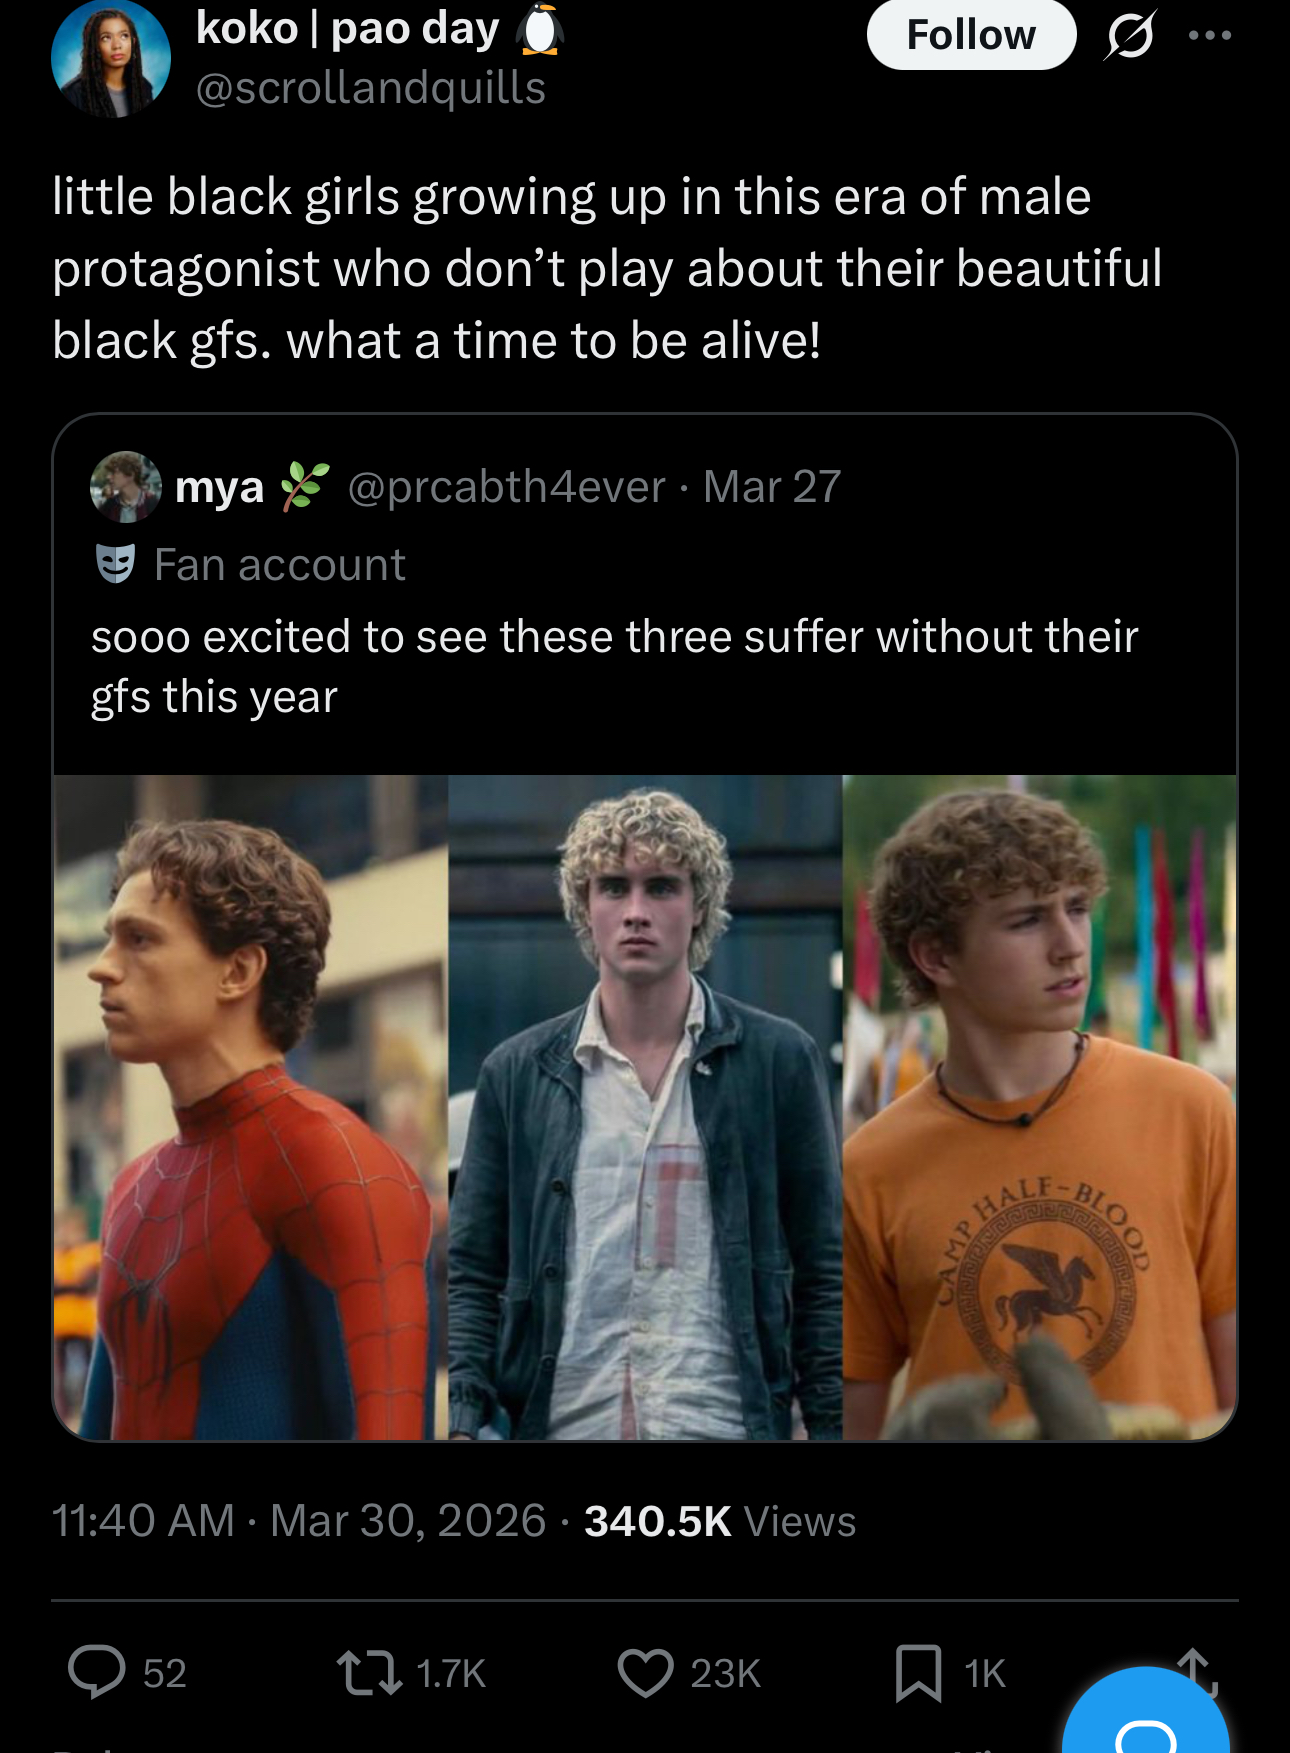View the blond curly-haired actor photo
The image size is (1290, 1753).
tap(645, 1107)
